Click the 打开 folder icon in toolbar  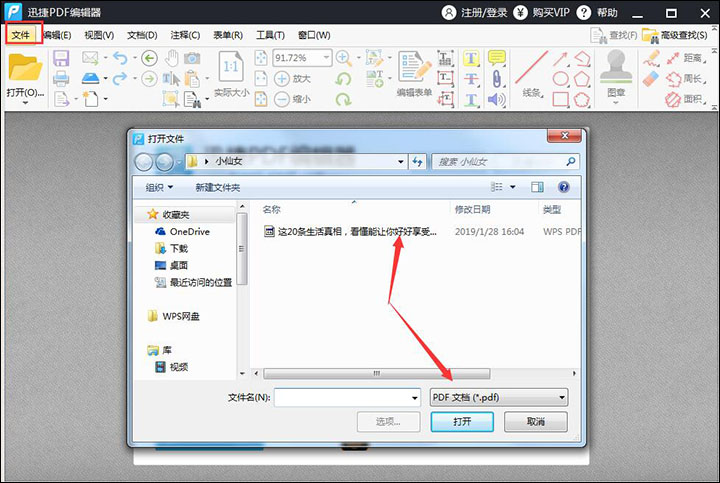tap(25, 68)
